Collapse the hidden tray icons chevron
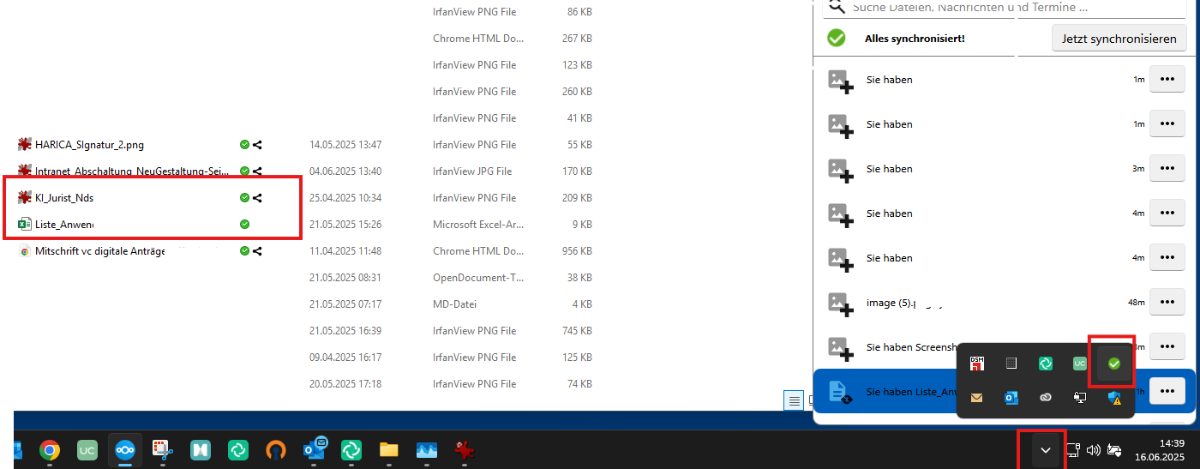Viewport: 1200px width, 469px height. (x=1045, y=451)
